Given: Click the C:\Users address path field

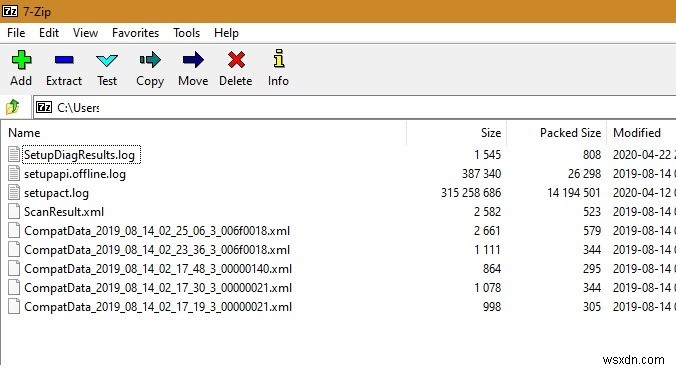Looking at the screenshot, I should (354, 107).
